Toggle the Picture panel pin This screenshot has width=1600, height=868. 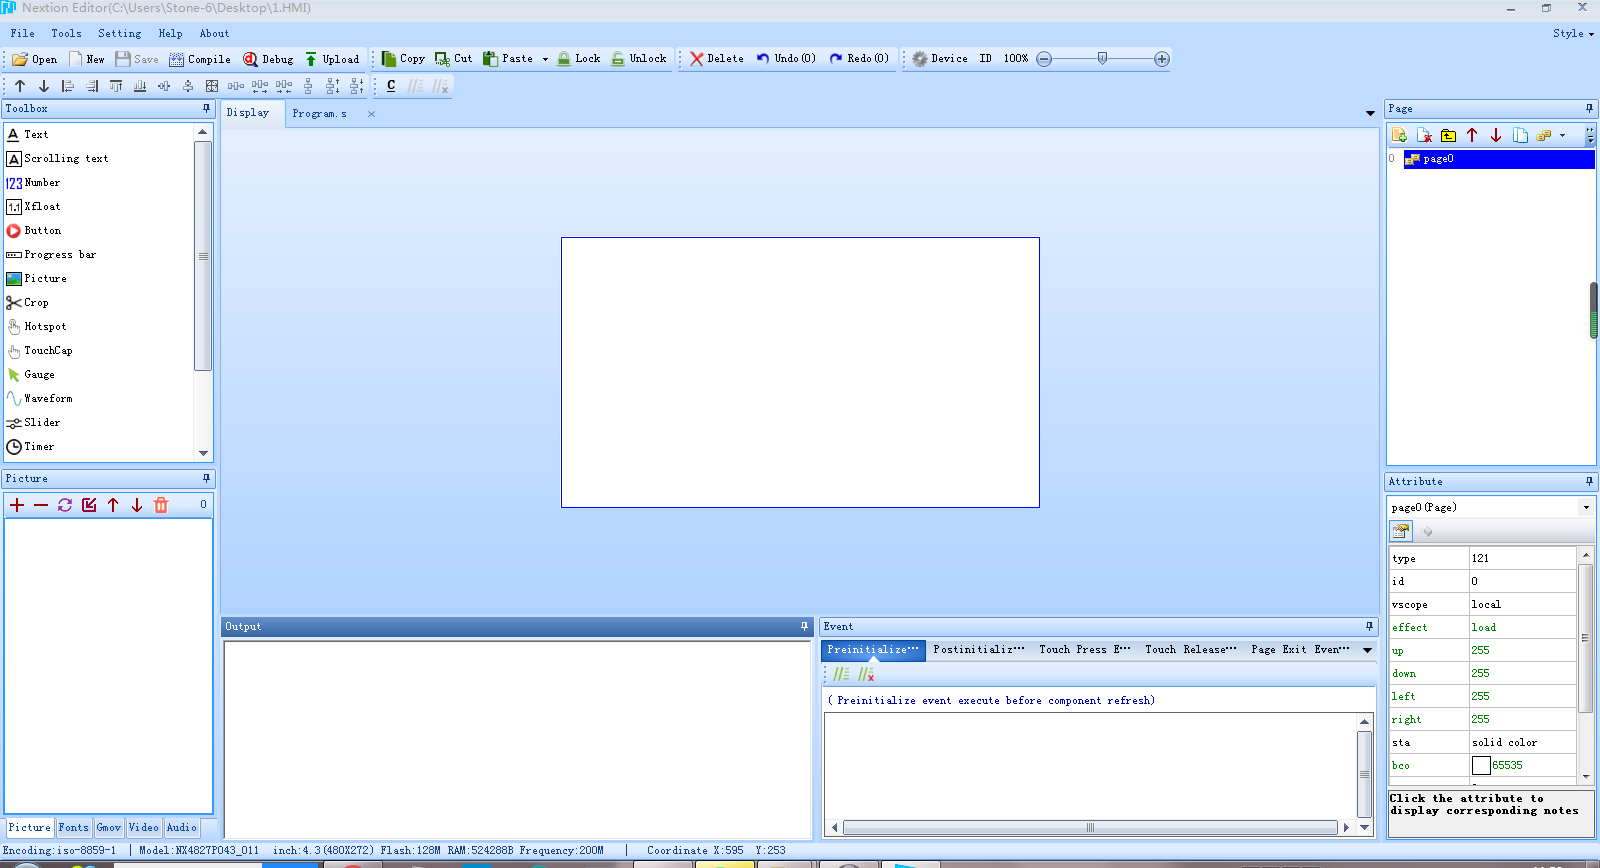(207, 478)
